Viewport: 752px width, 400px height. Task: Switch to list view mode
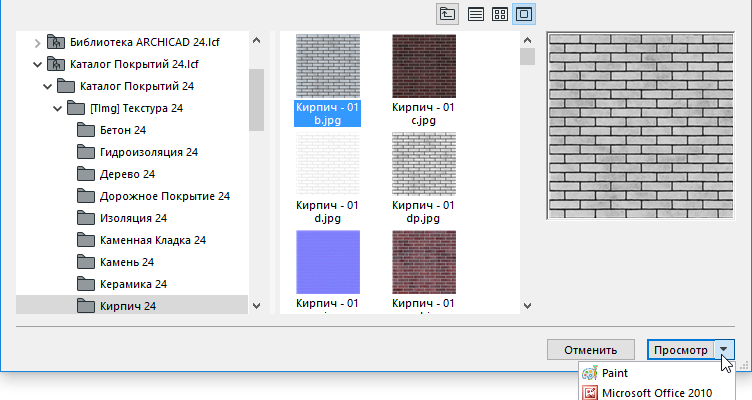pos(477,14)
